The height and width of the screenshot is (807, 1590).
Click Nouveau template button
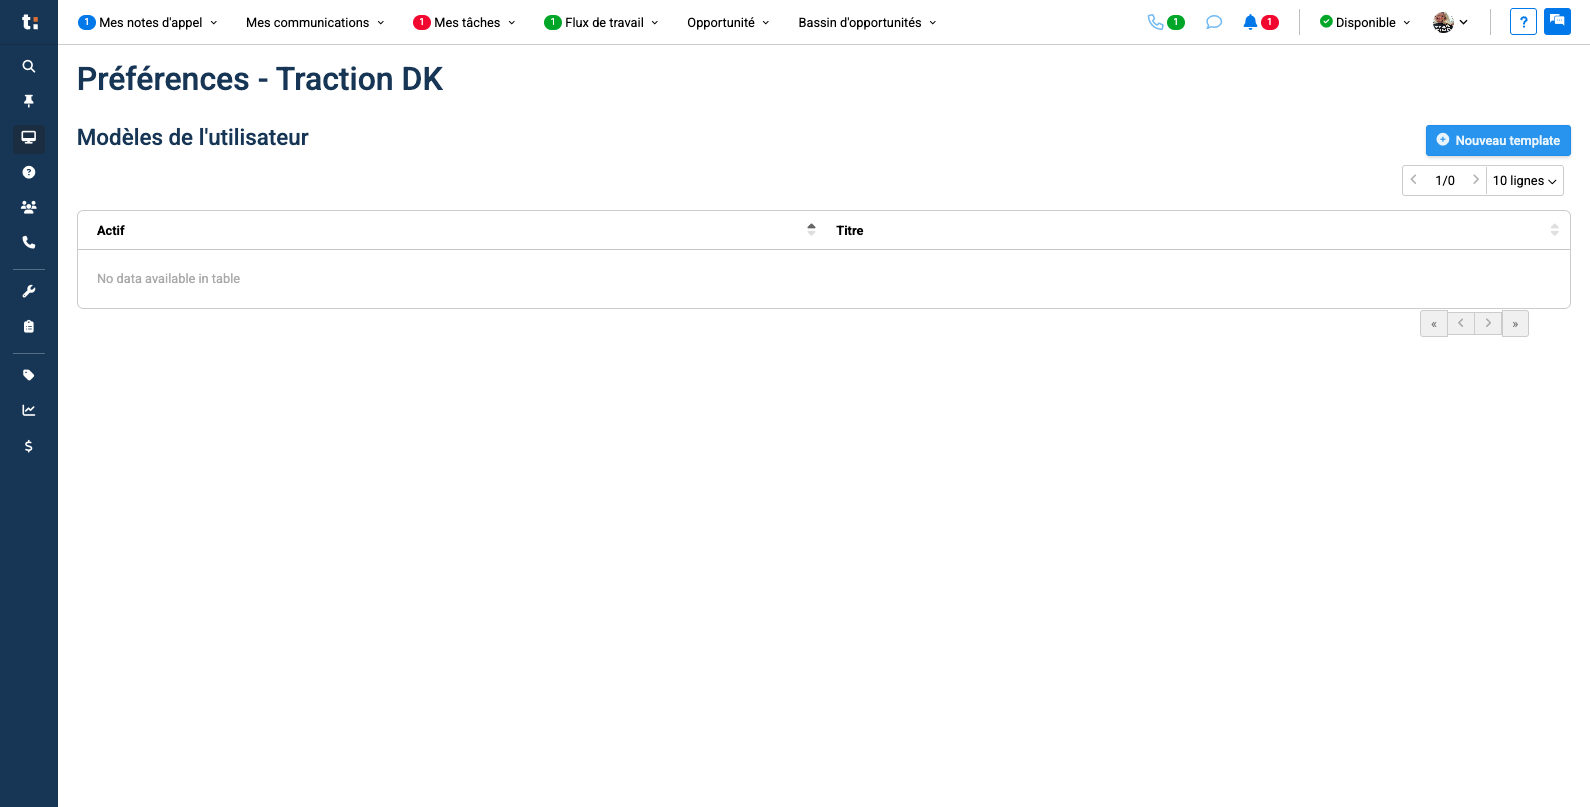point(1498,140)
